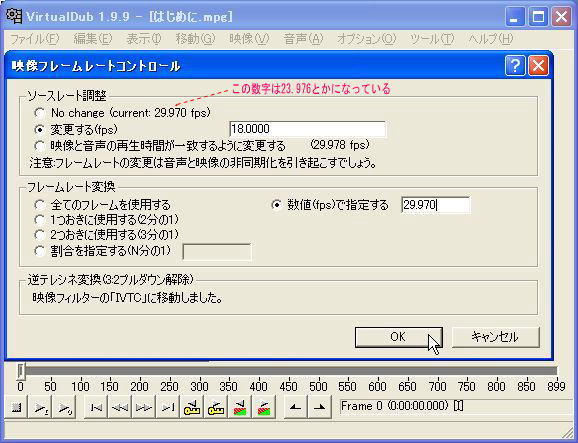Click the 「IVTC」に移動しました notice text
Viewport: 578px width, 443px height.
tap(127, 298)
